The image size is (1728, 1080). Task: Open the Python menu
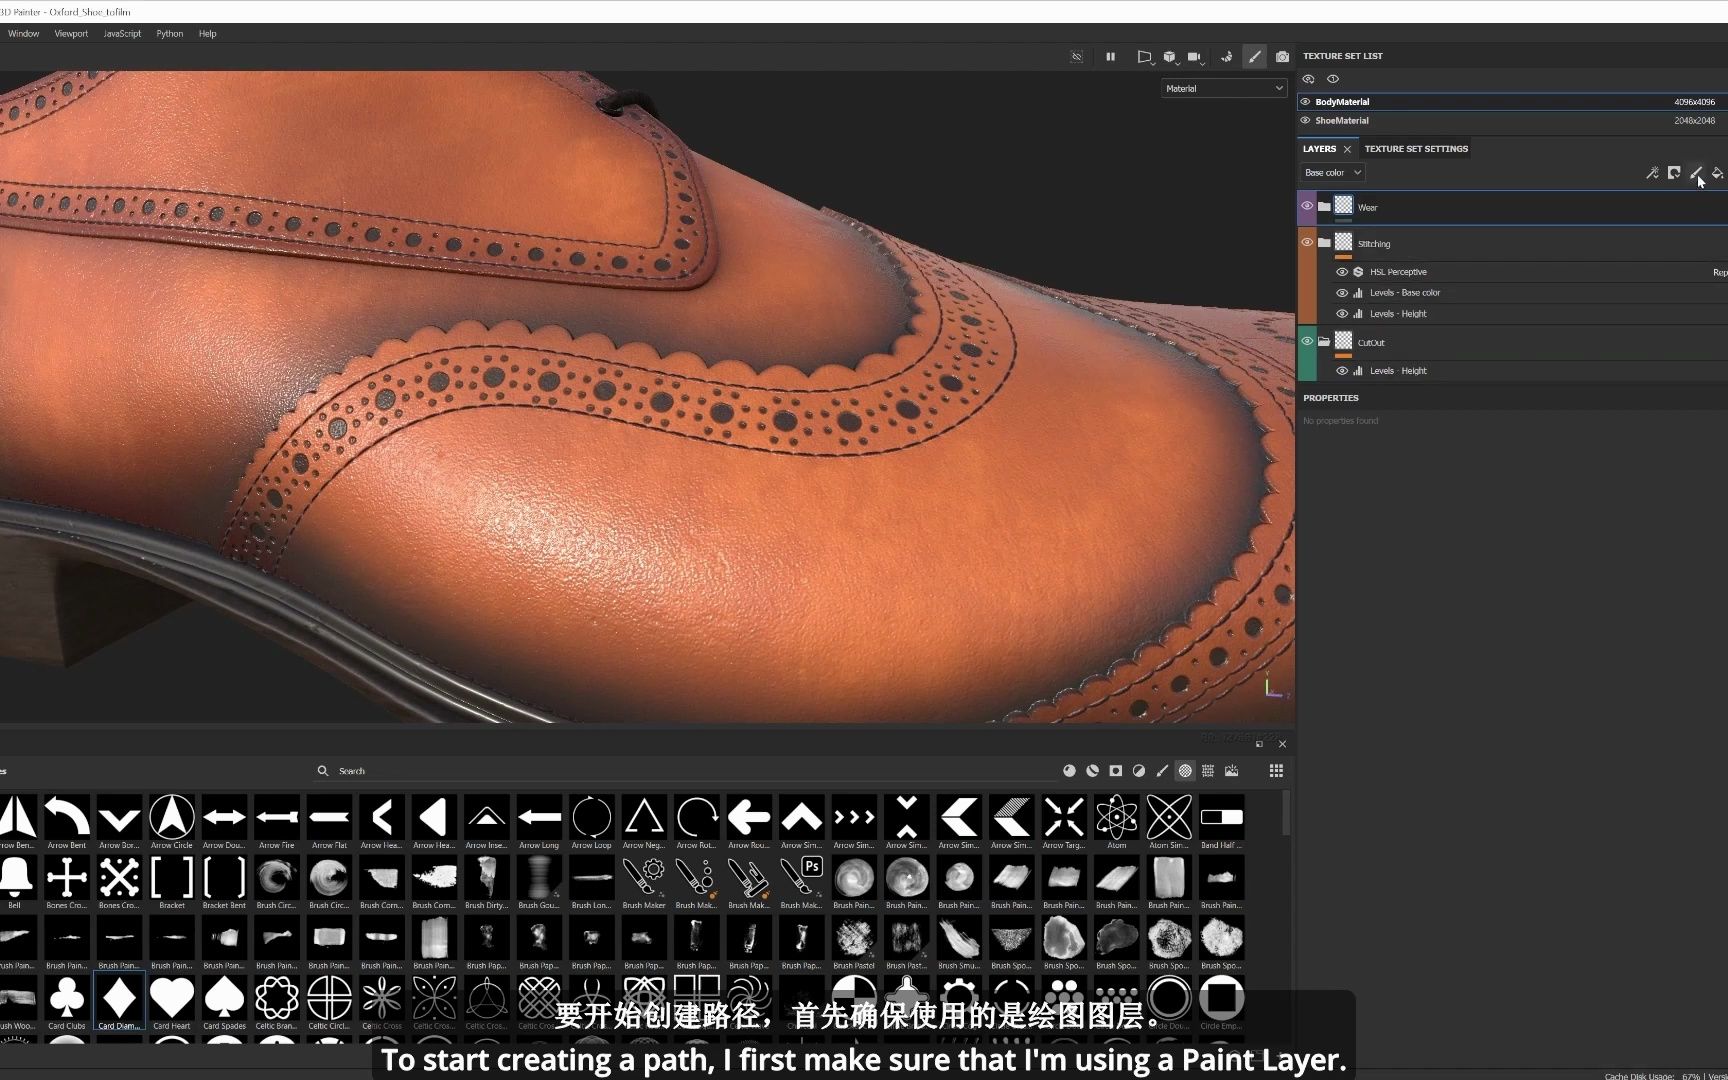(170, 34)
